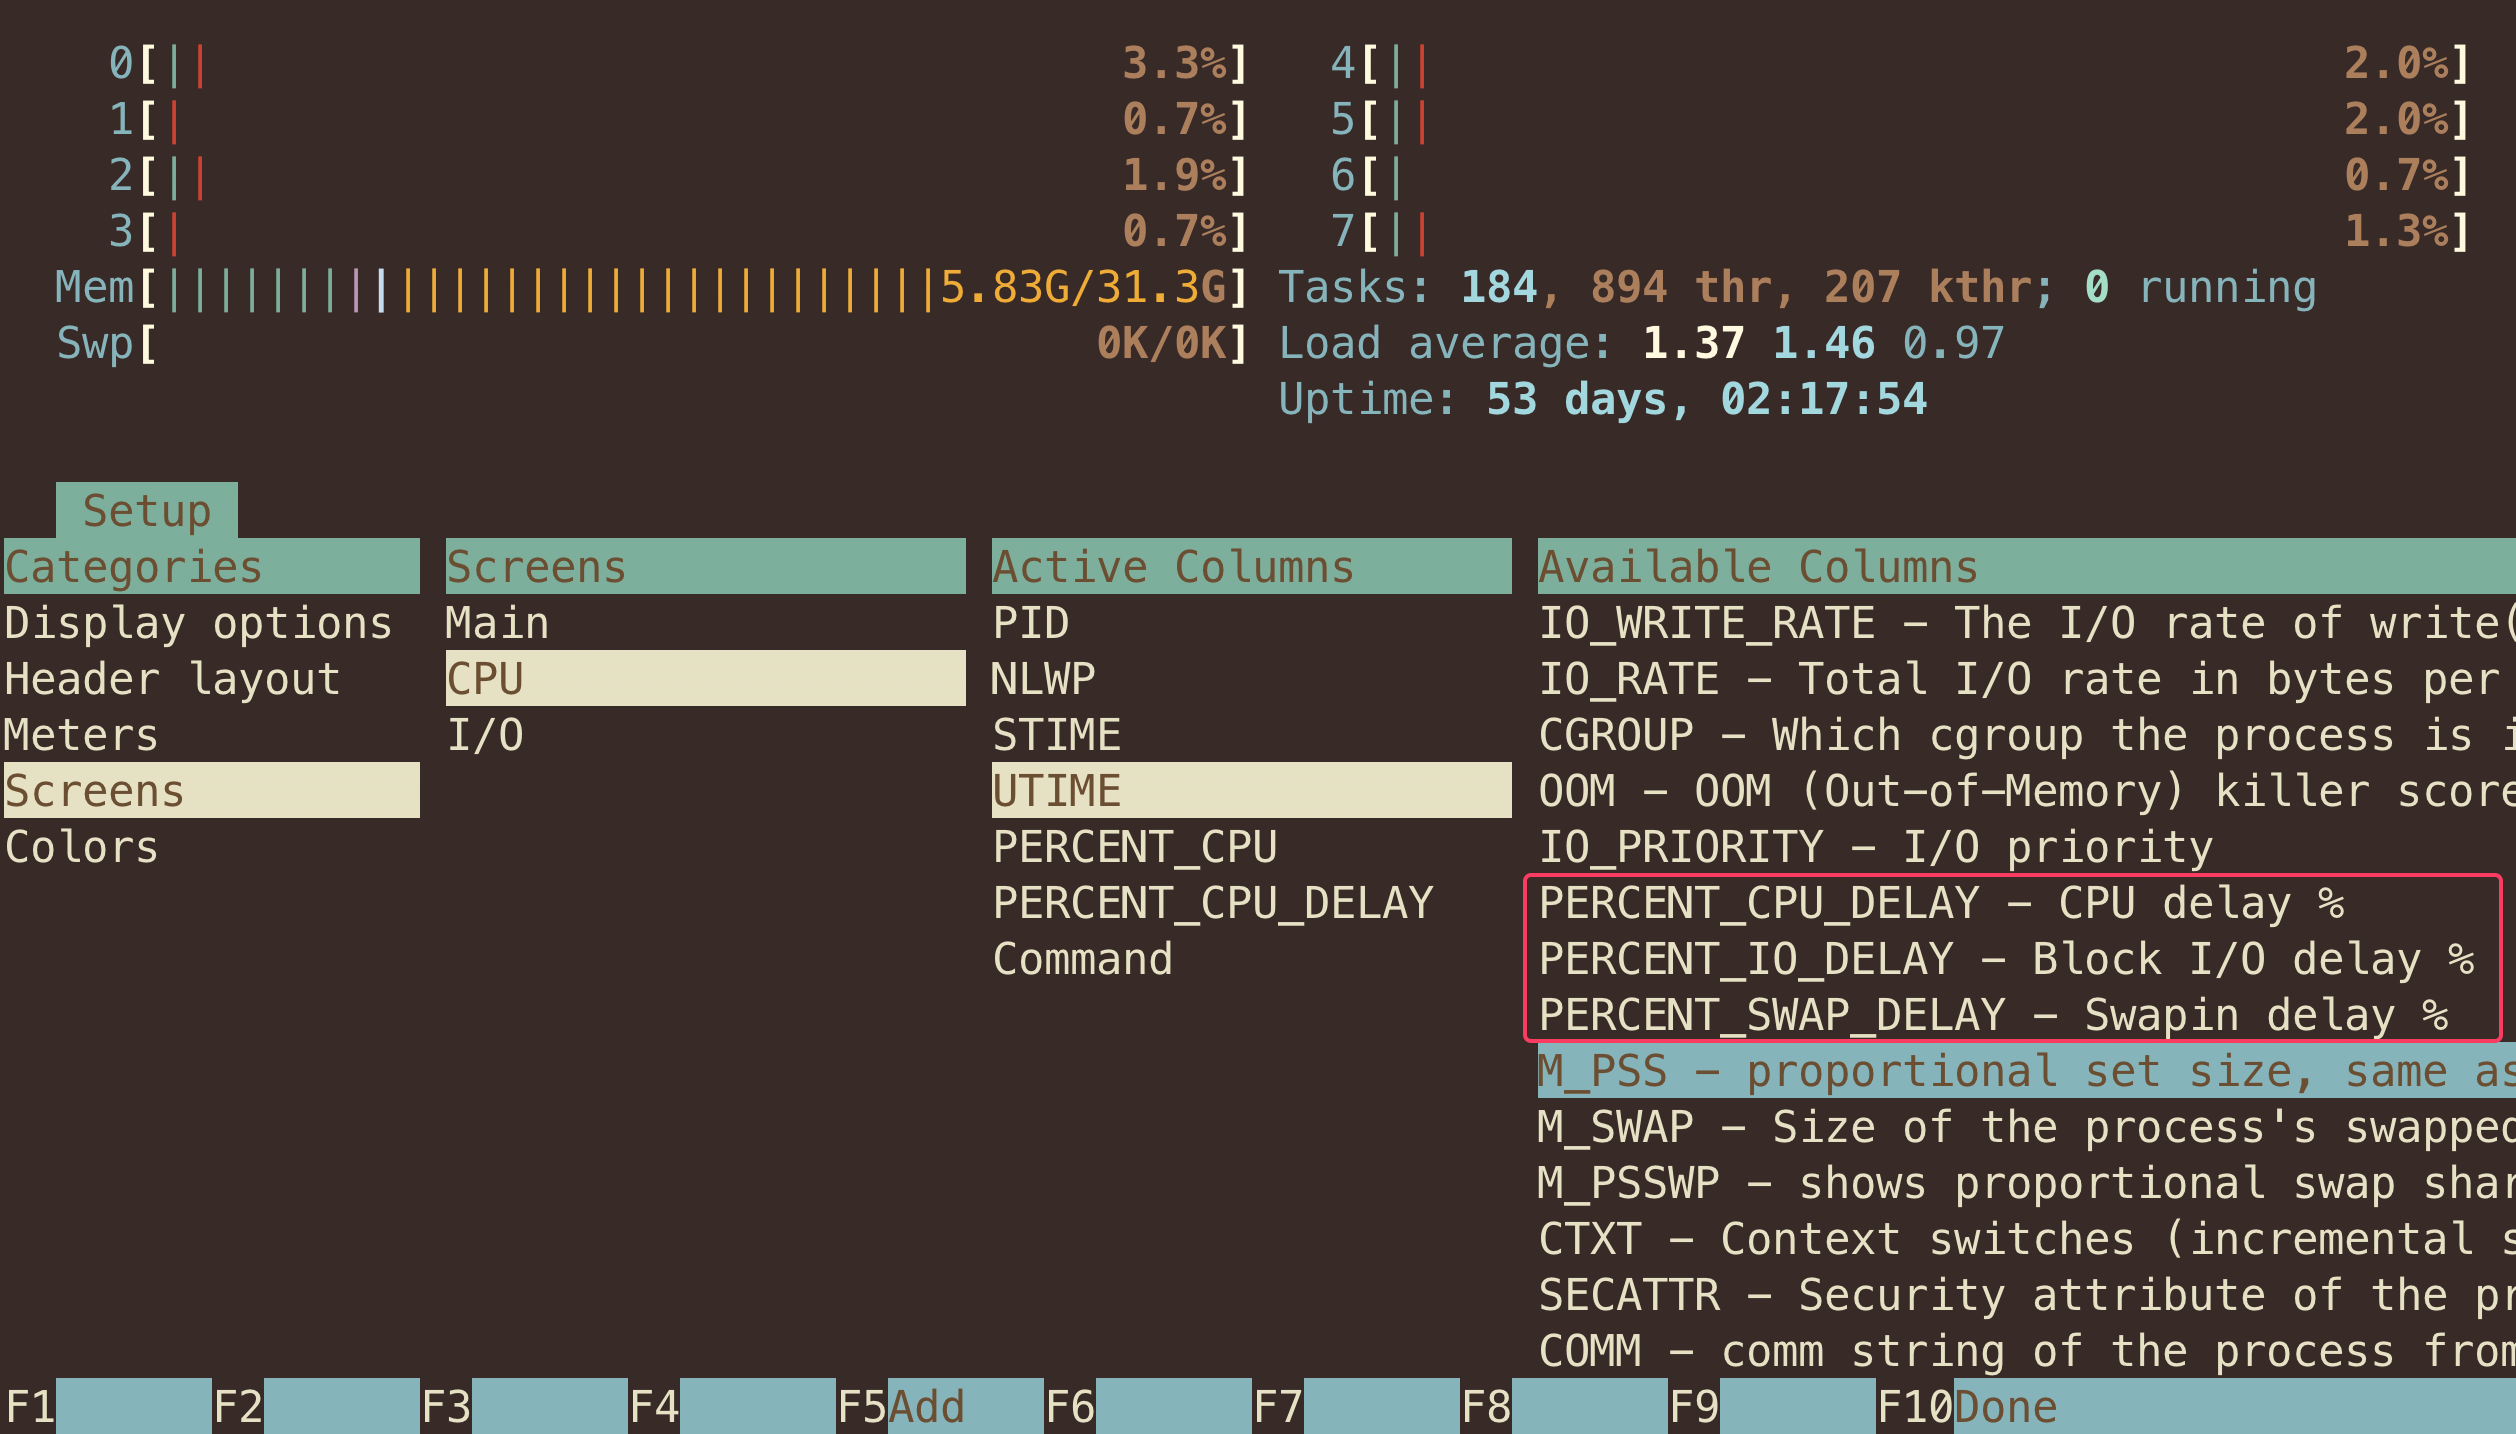Click CPU 7 usage meter

[x=1900, y=232]
